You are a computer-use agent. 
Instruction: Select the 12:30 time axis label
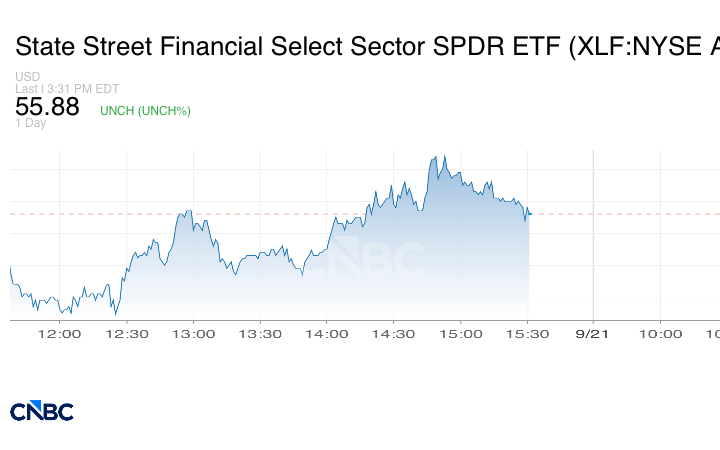[127, 334]
